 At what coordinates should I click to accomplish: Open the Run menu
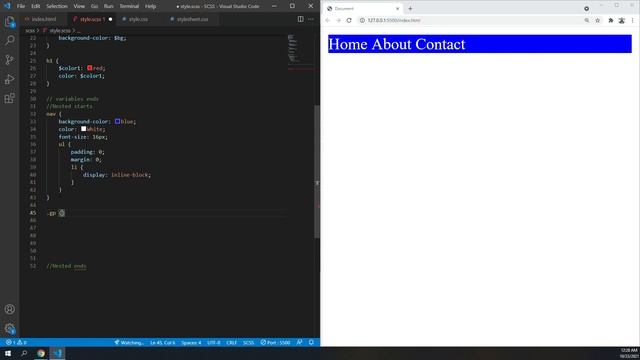pos(109,6)
